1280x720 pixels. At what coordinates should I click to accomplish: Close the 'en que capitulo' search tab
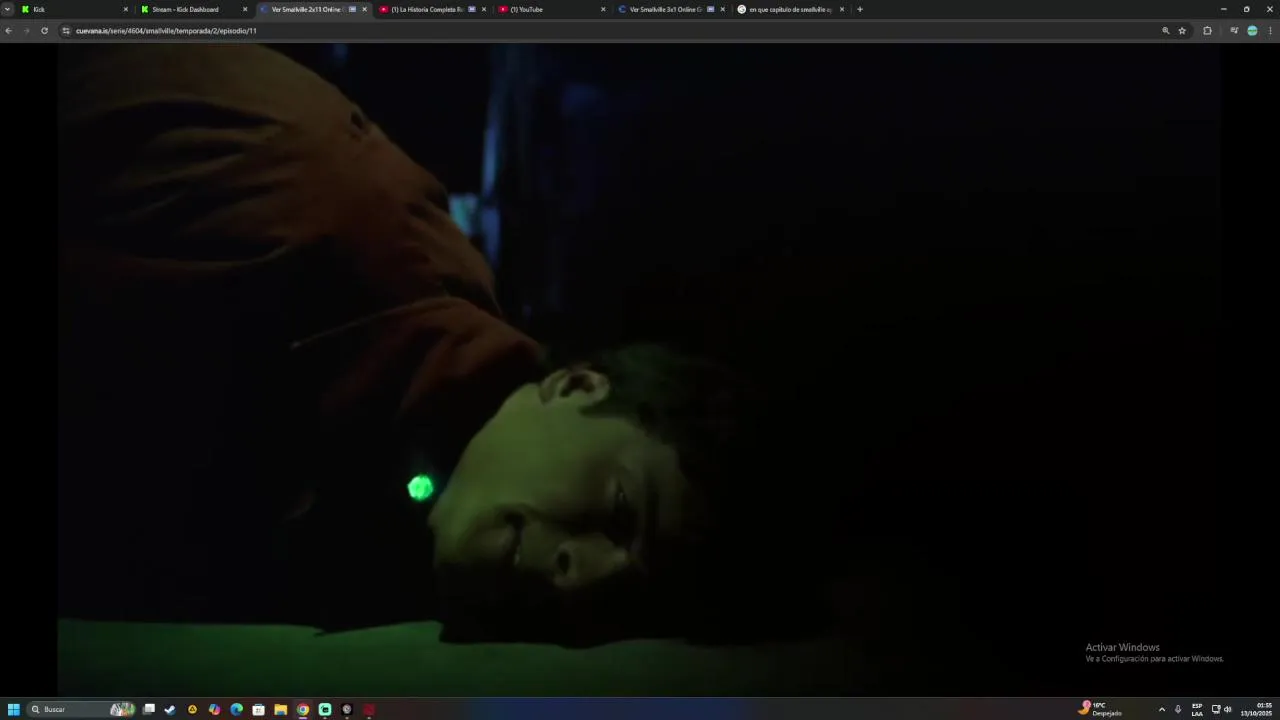click(x=842, y=9)
